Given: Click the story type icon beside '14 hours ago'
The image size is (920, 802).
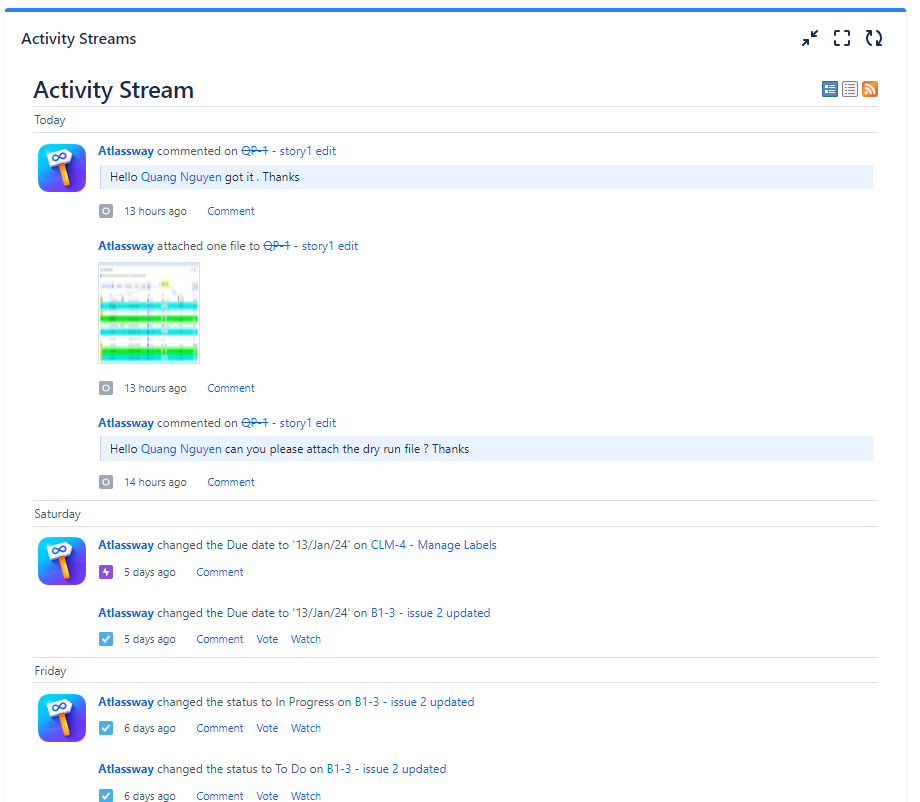Looking at the screenshot, I should coord(105,481).
